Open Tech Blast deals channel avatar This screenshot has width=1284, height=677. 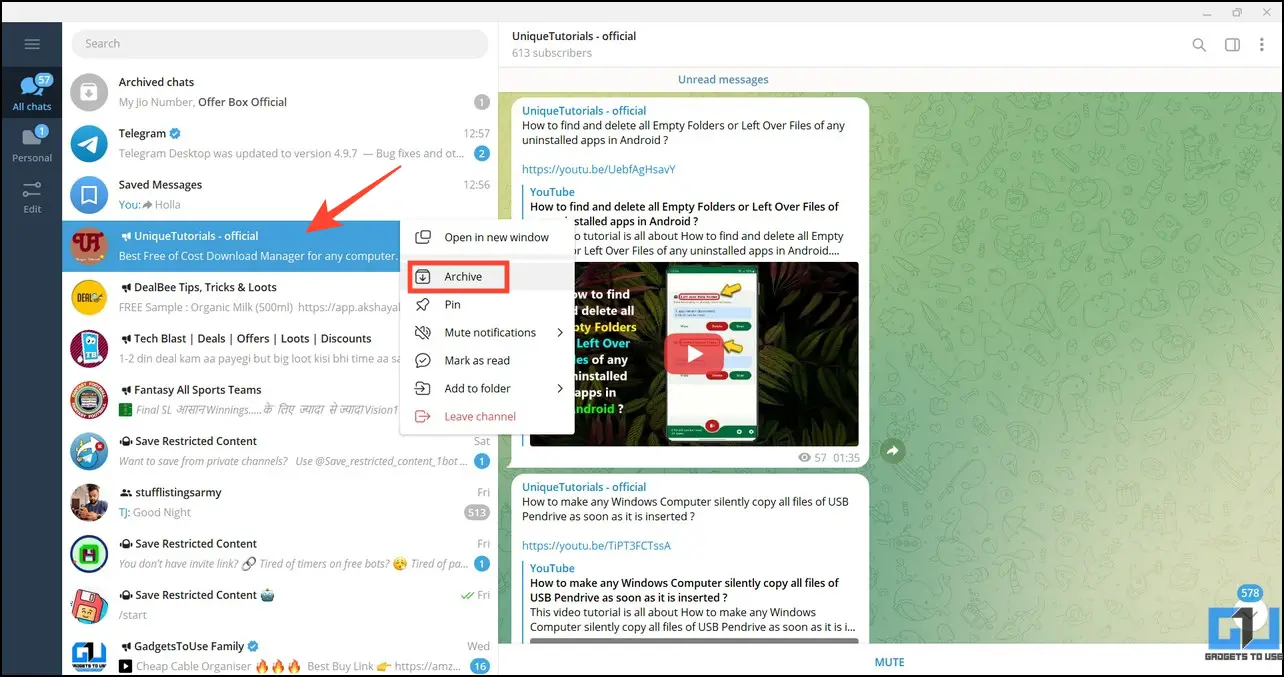coord(89,349)
